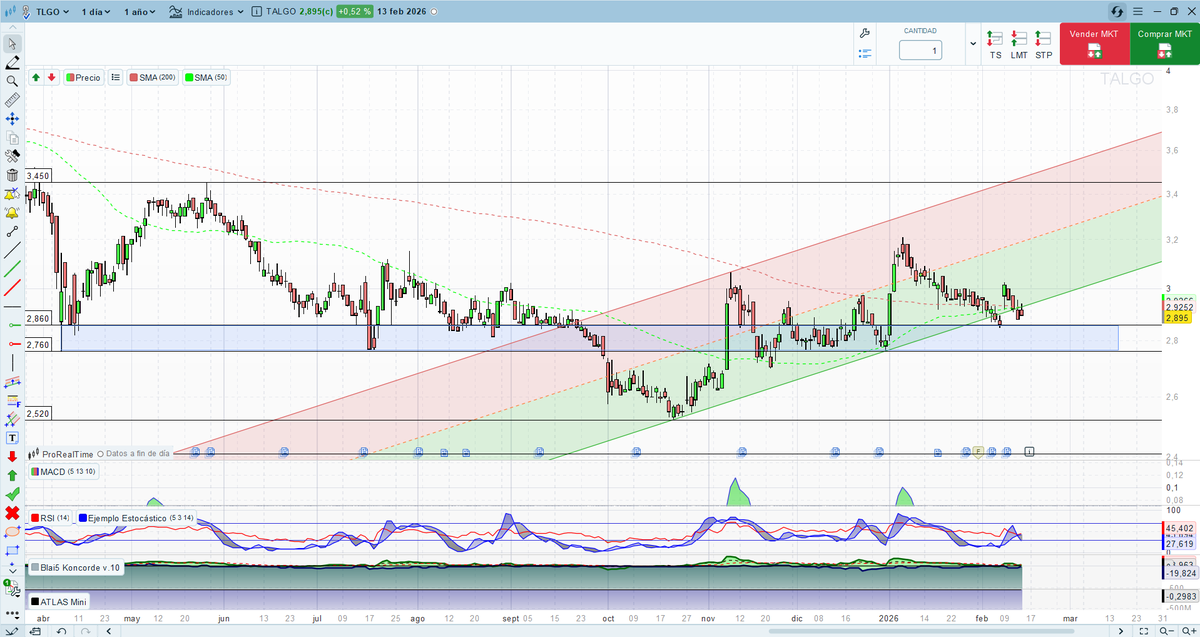Click the Vender MKT button
1200x637 pixels.
pyautogui.click(x=1094, y=45)
